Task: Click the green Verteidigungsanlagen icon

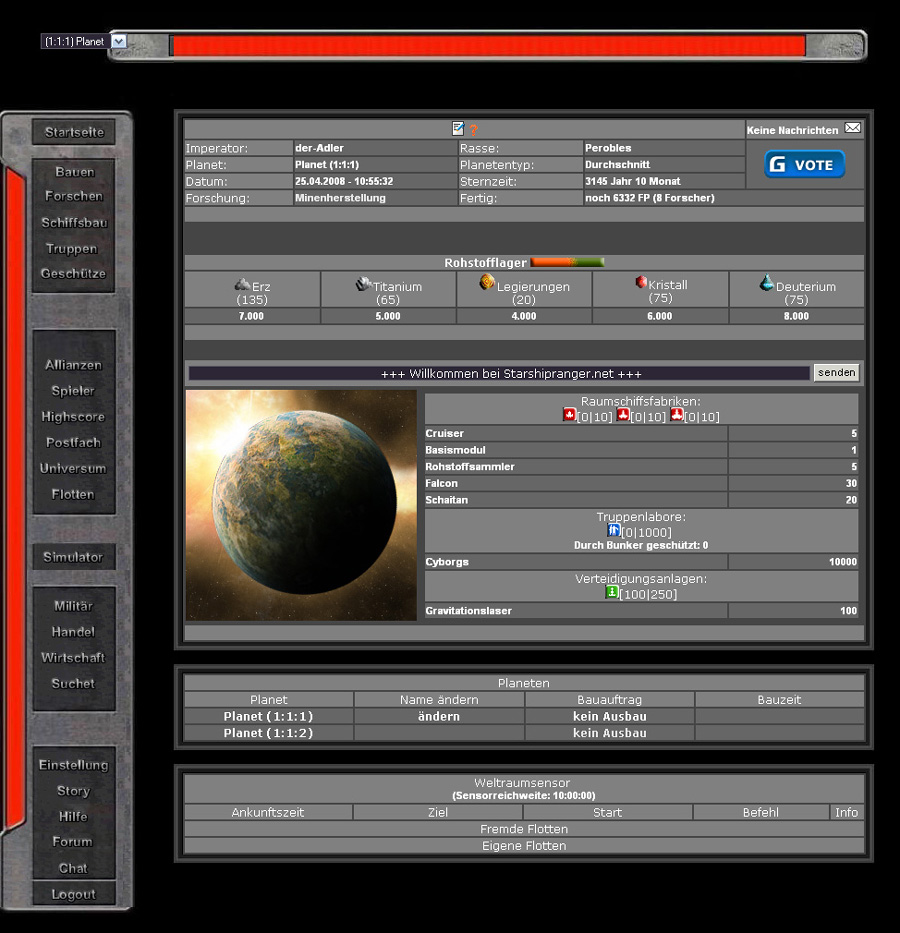Action: pos(612,593)
